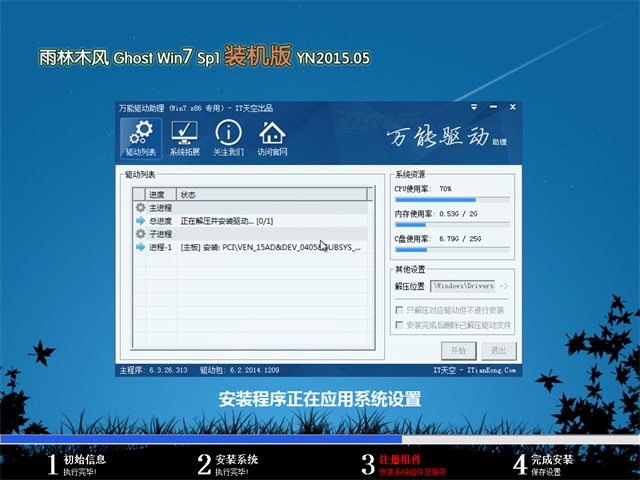Click the 子进程 gear icon
This screenshot has height=480, width=640.
tap(140, 234)
